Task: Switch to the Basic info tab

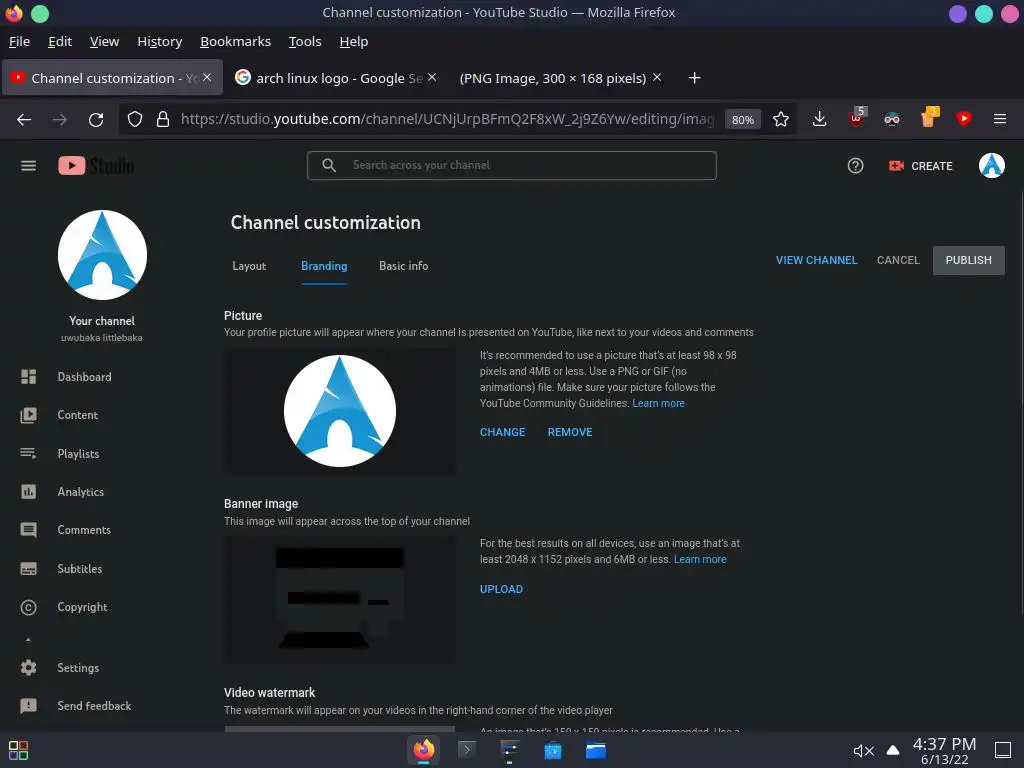Action: point(404,266)
